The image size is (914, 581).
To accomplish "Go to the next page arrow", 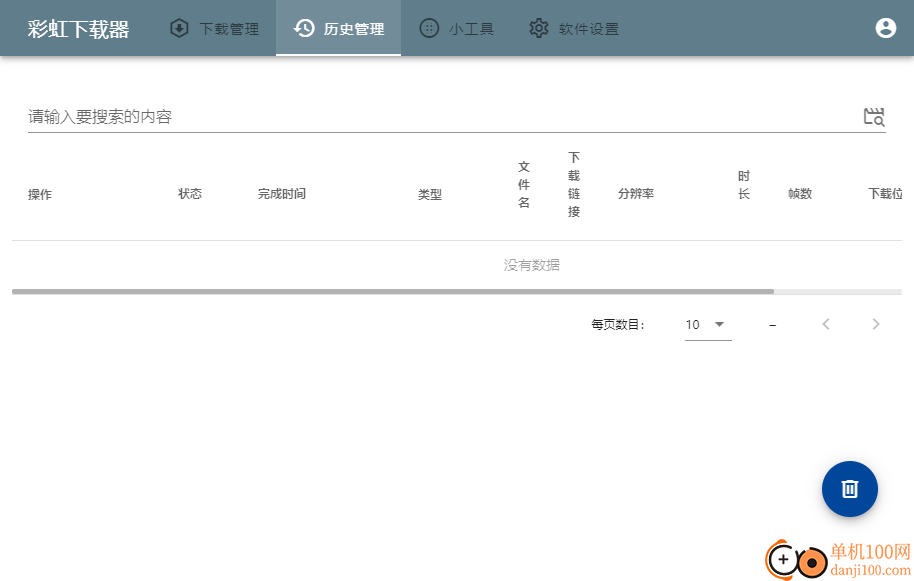I will click(876, 324).
